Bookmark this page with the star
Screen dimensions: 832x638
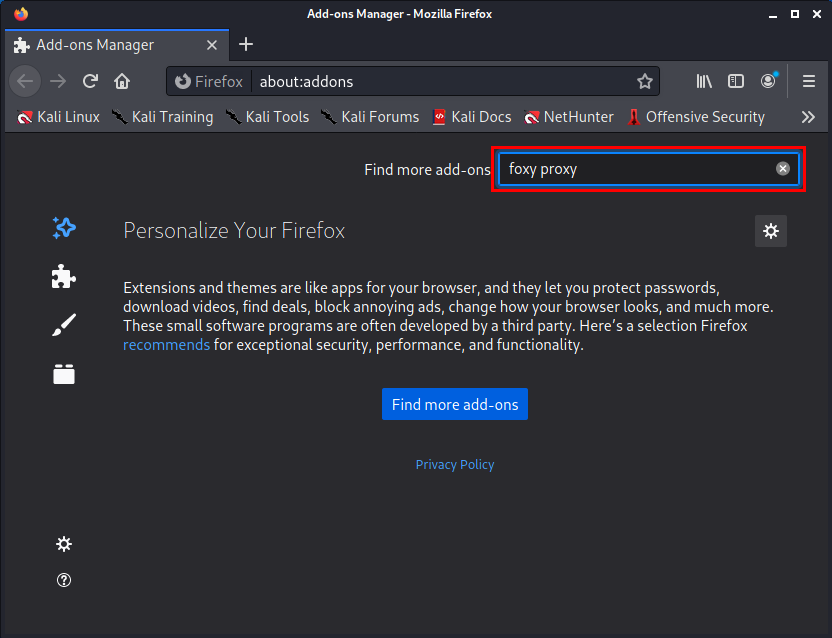(645, 81)
